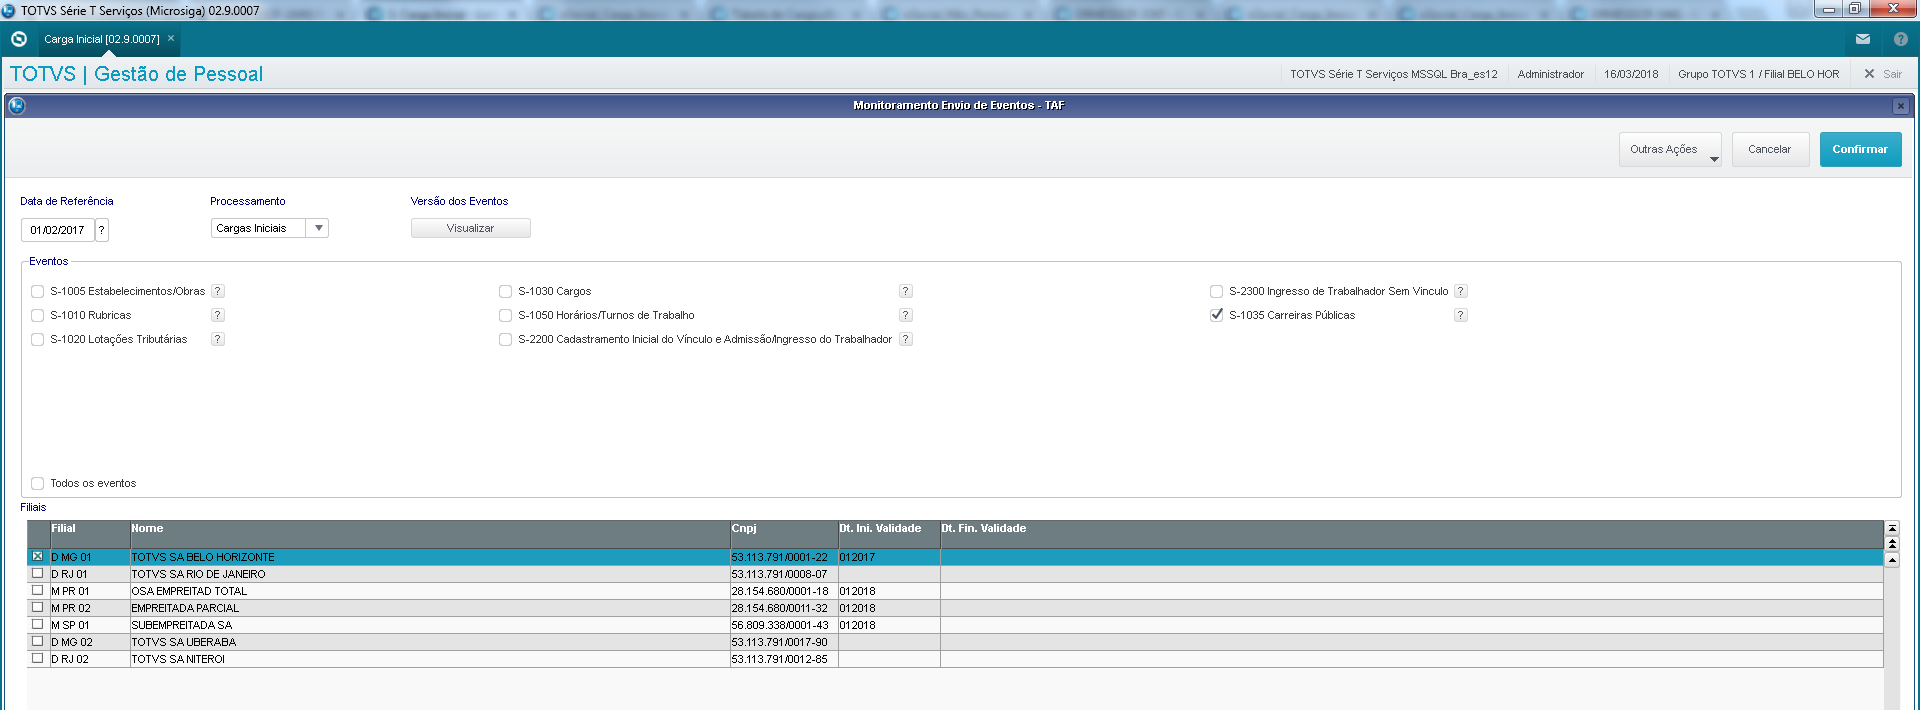Check S-2300 Ingresso de Trabalhador Sem Vínculo
Viewport: 1920px width, 710px height.
tap(1216, 292)
